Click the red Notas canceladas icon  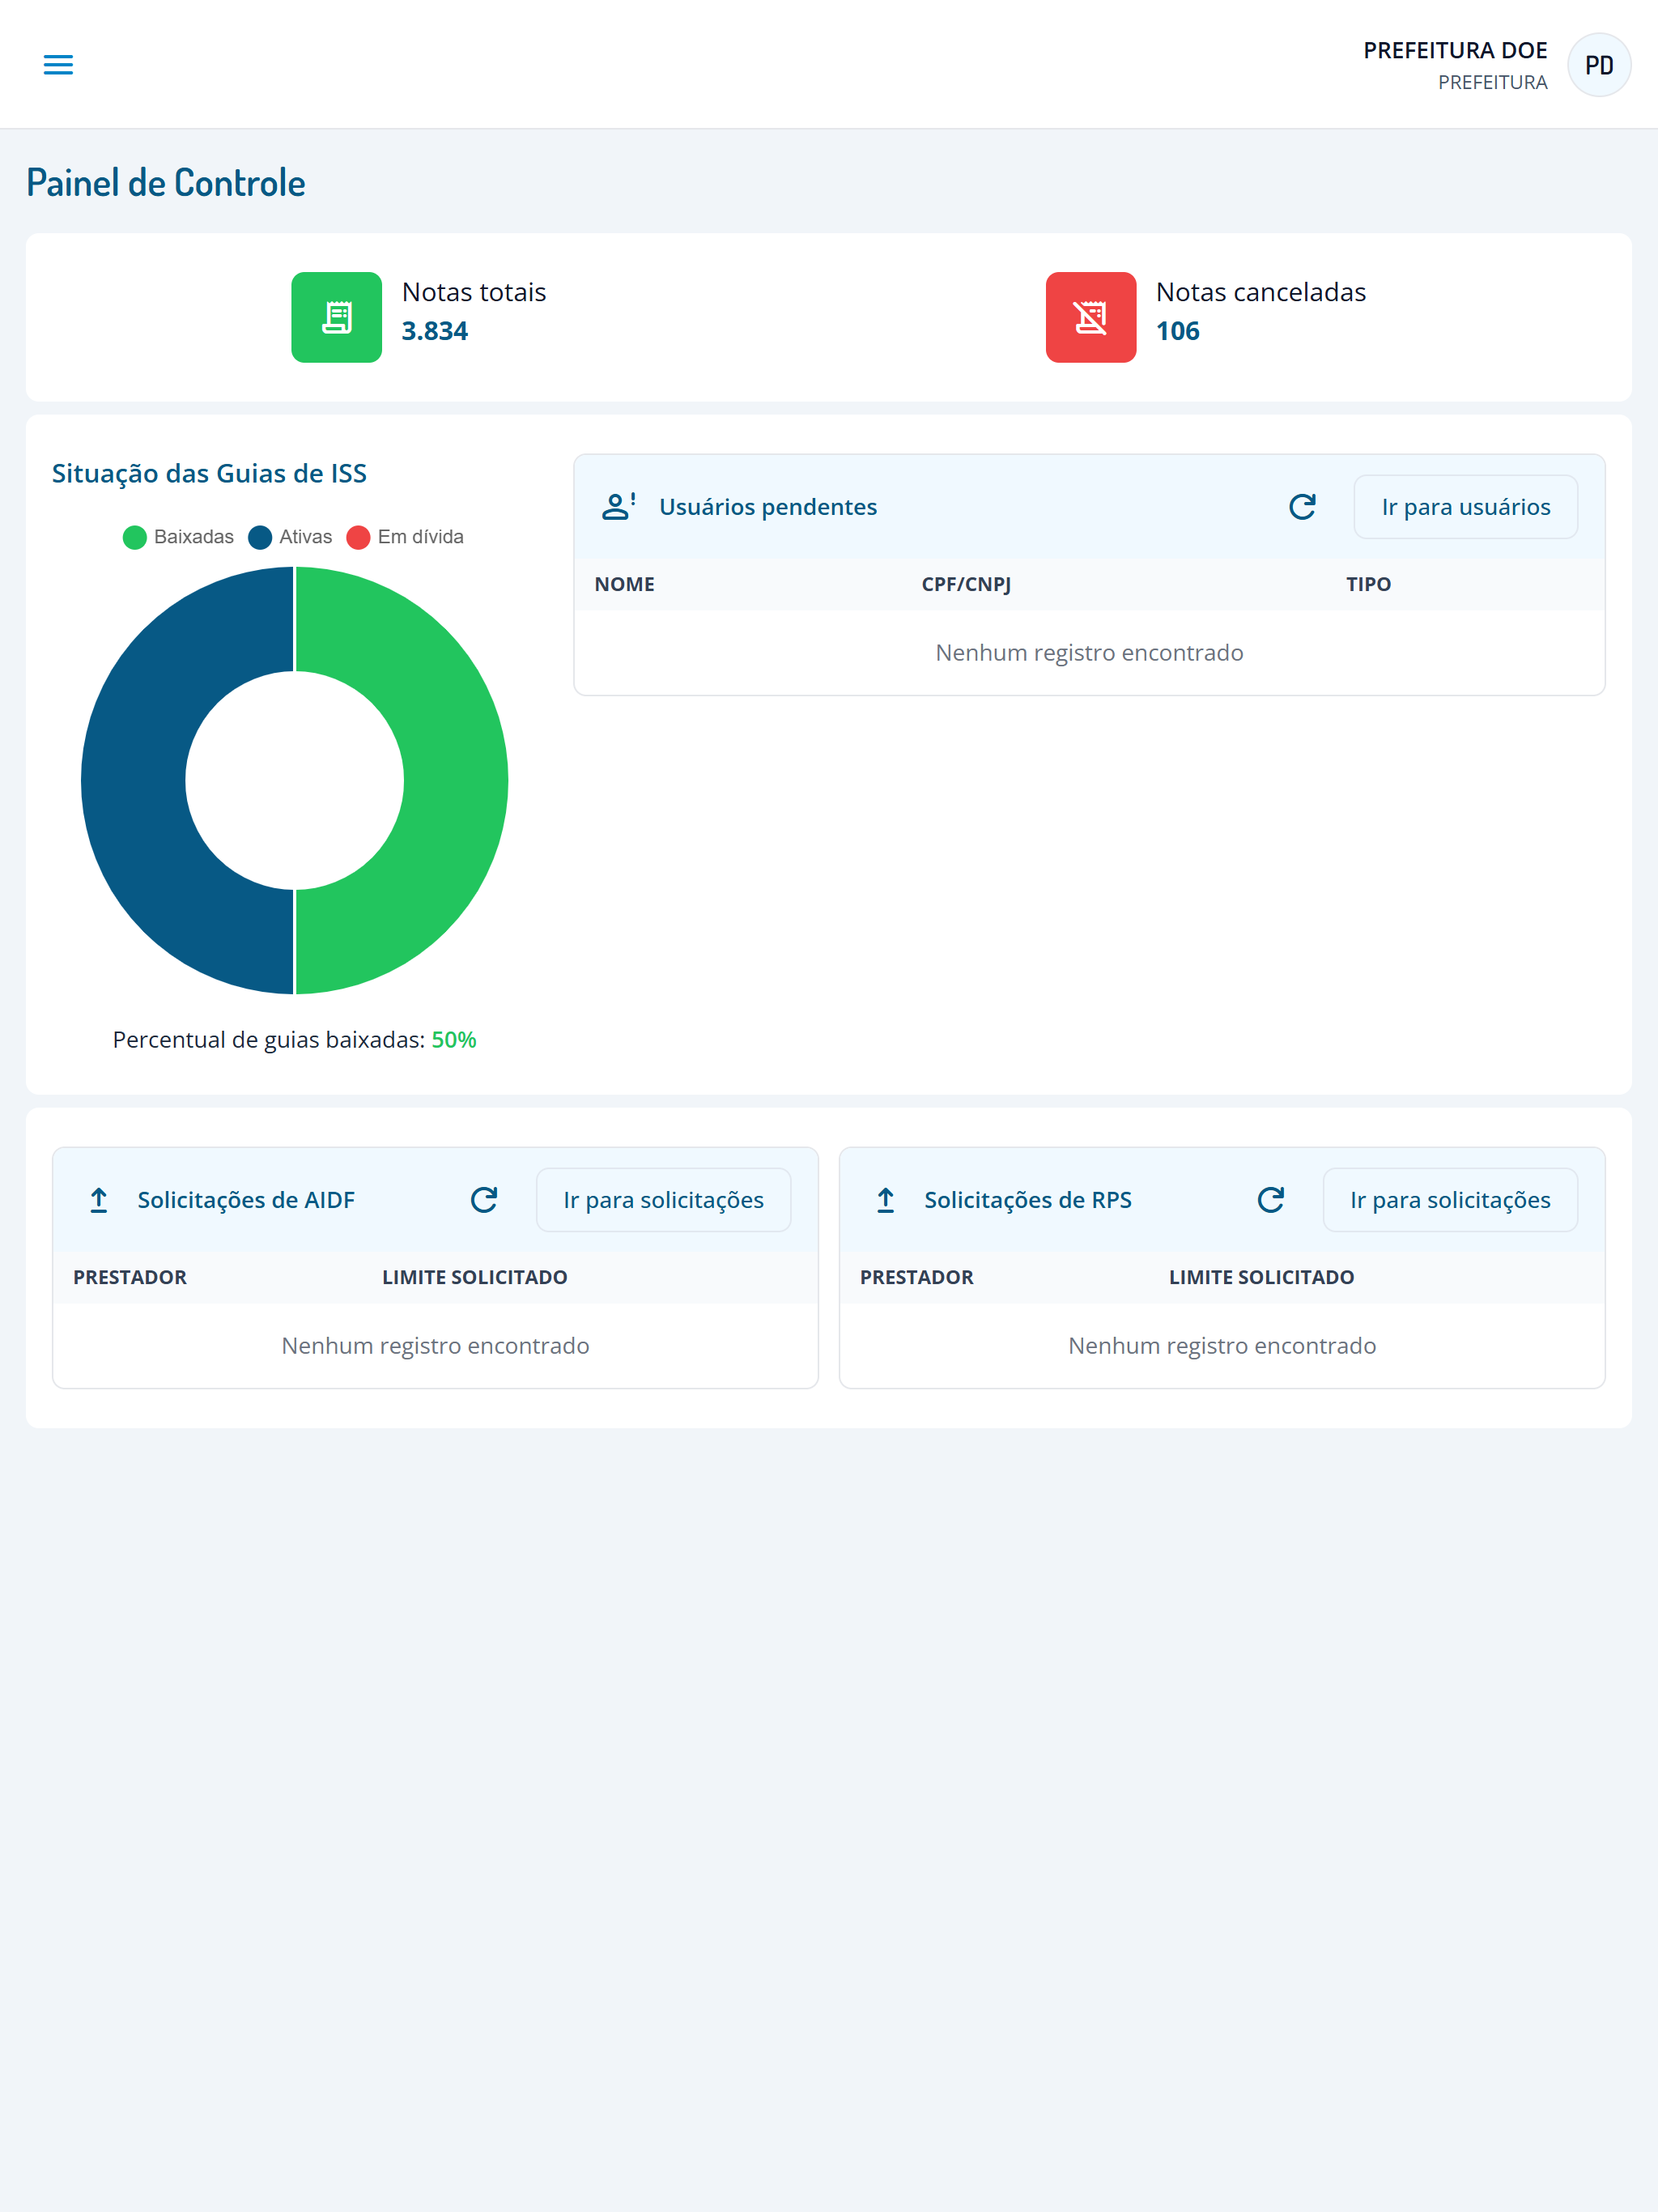point(1090,317)
